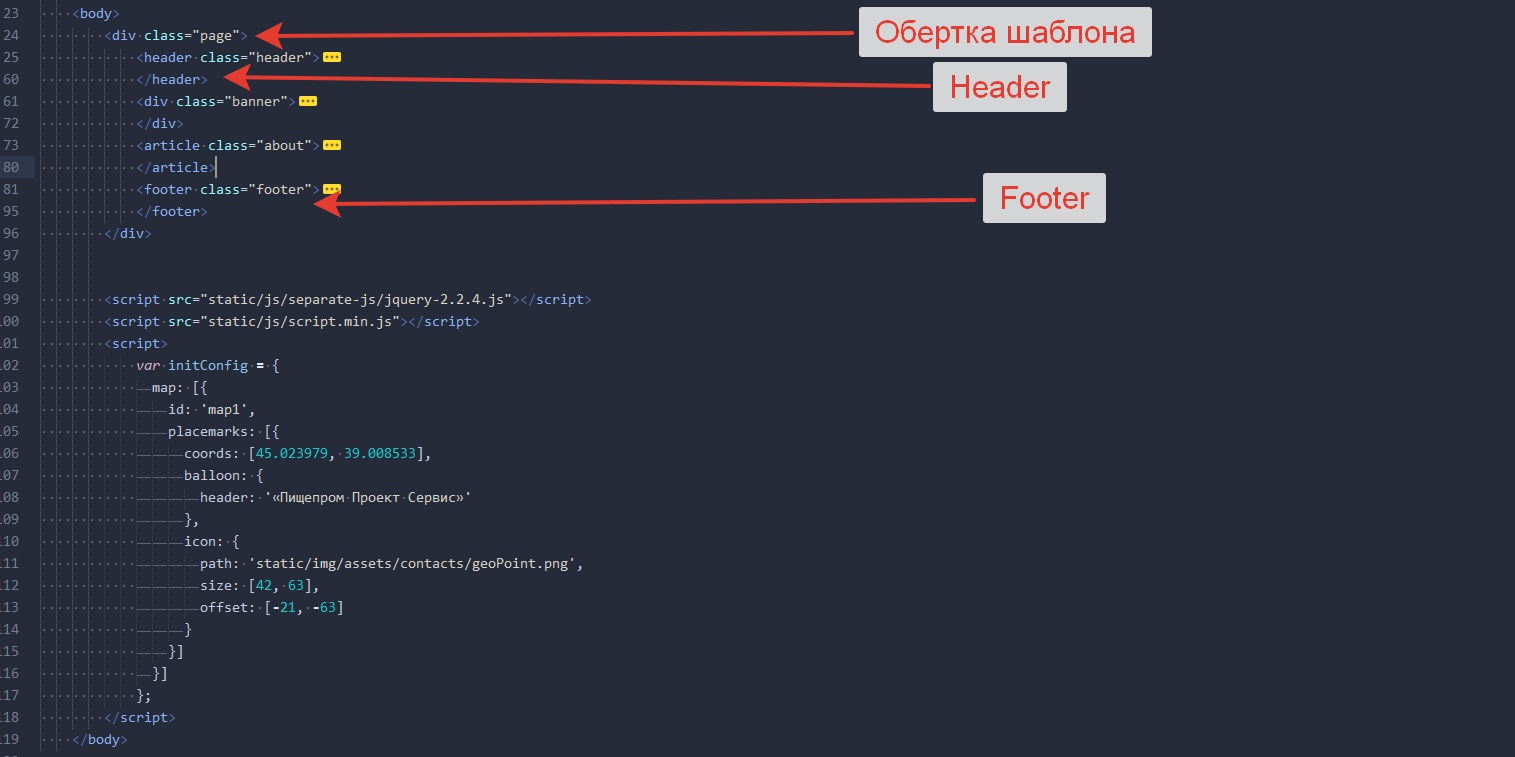The image size is (1515, 757).
Task: Click the «Пищепром Проект Сервис» header string
Action: point(367,498)
